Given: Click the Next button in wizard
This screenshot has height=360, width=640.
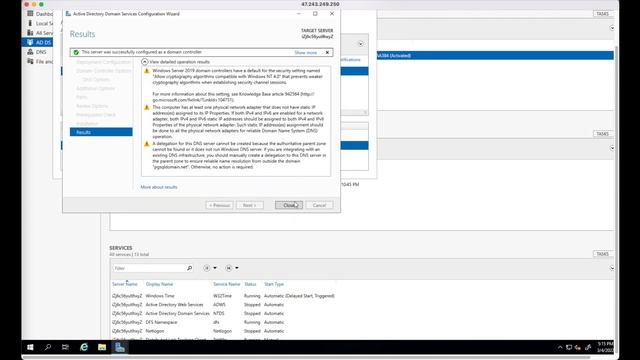Looking at the screenshot, I should tap(249, 205).
